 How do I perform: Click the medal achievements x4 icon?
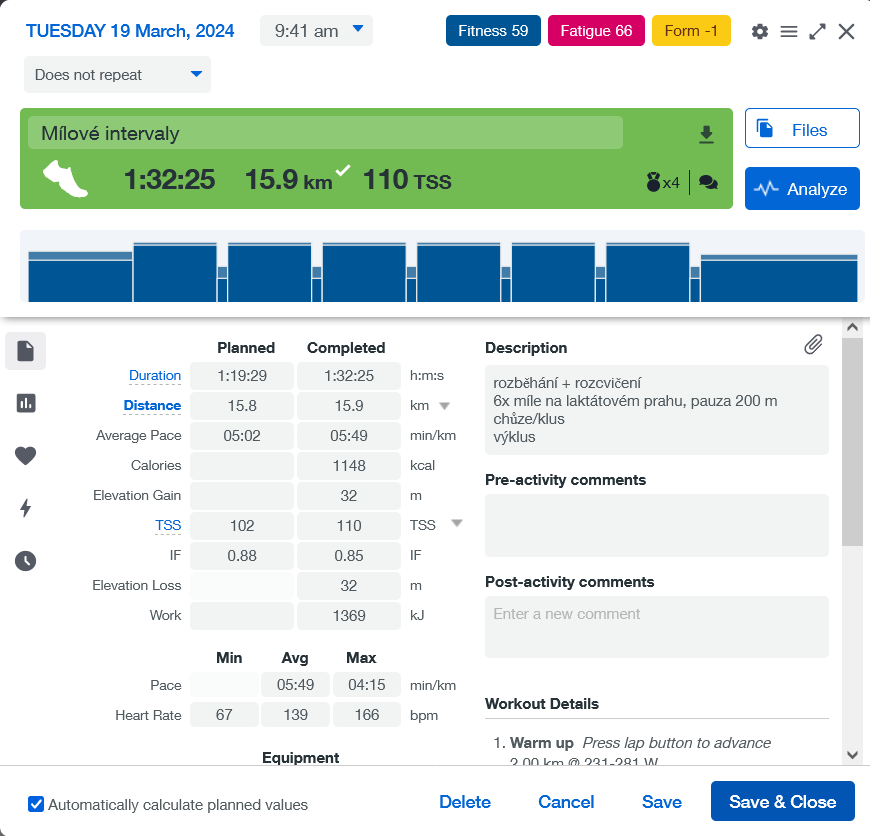[x=663, y=183]
